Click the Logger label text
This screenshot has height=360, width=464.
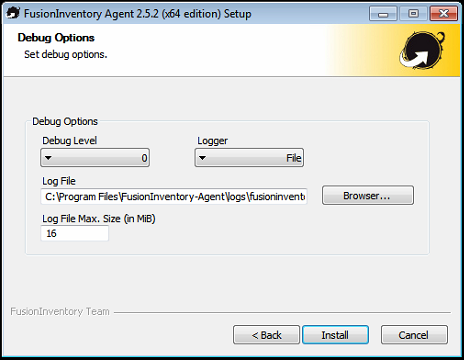pos(212,141)
